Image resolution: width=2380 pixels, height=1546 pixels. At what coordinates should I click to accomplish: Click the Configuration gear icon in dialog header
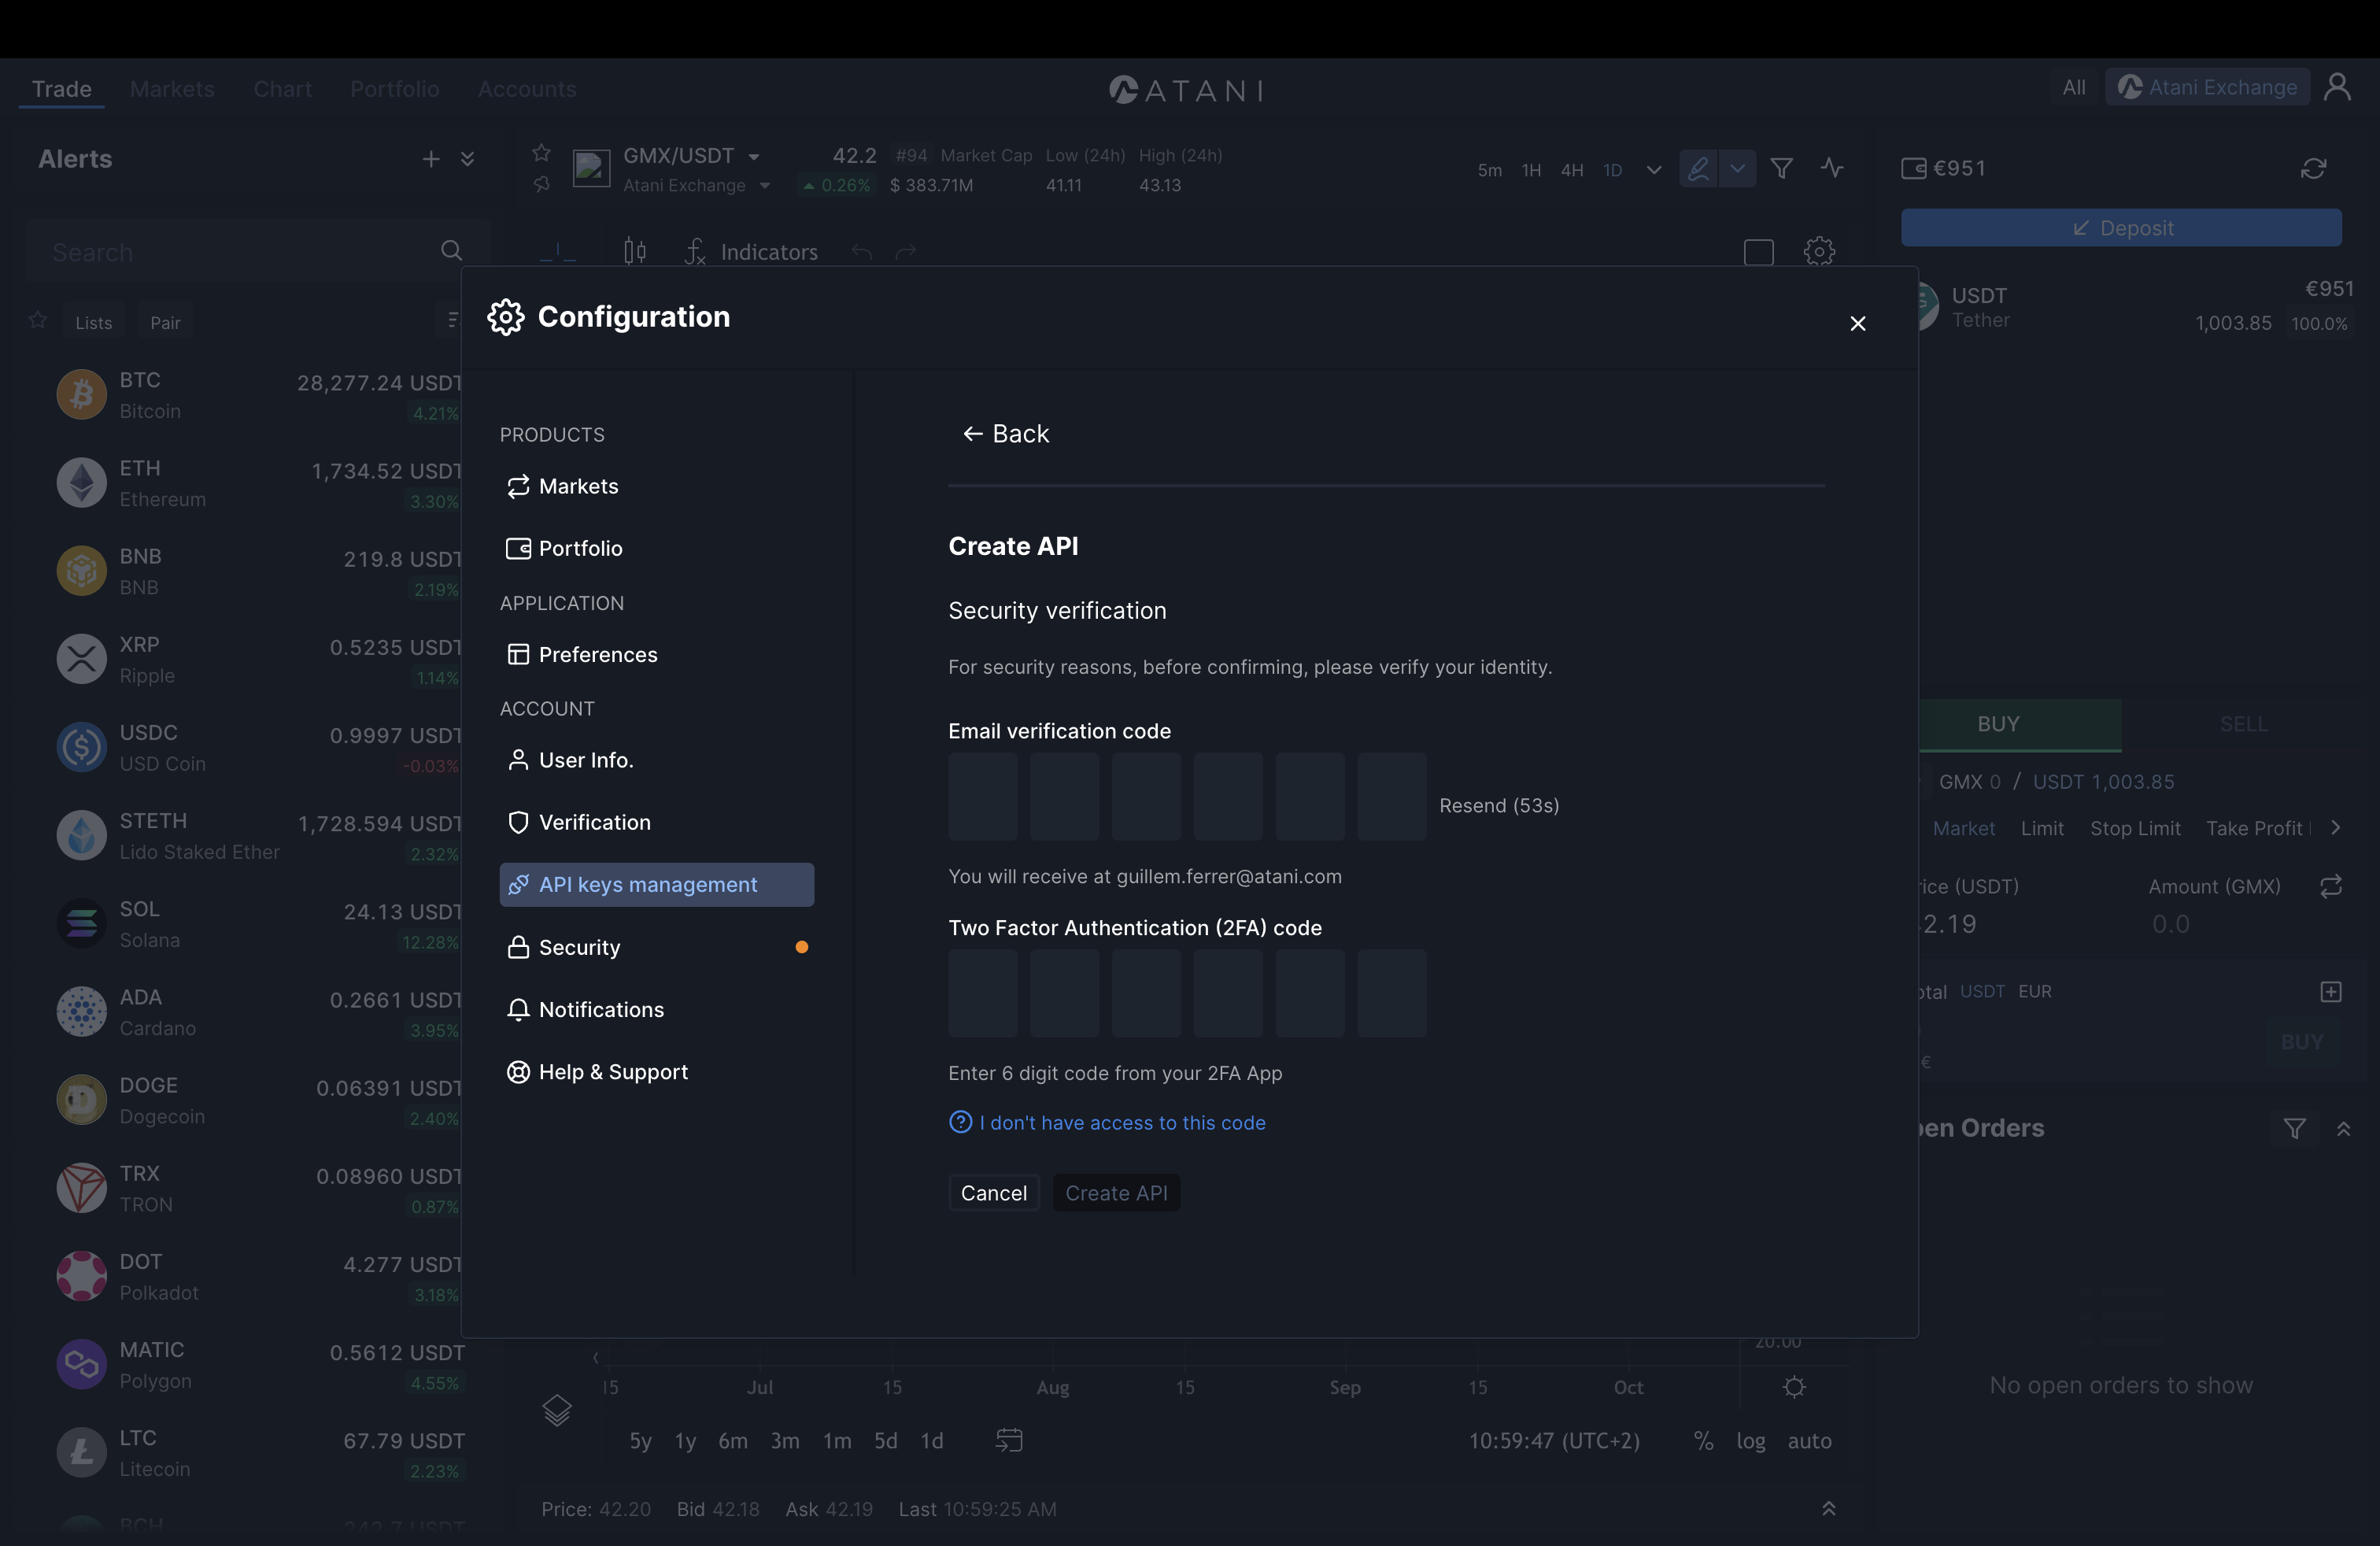506,317
